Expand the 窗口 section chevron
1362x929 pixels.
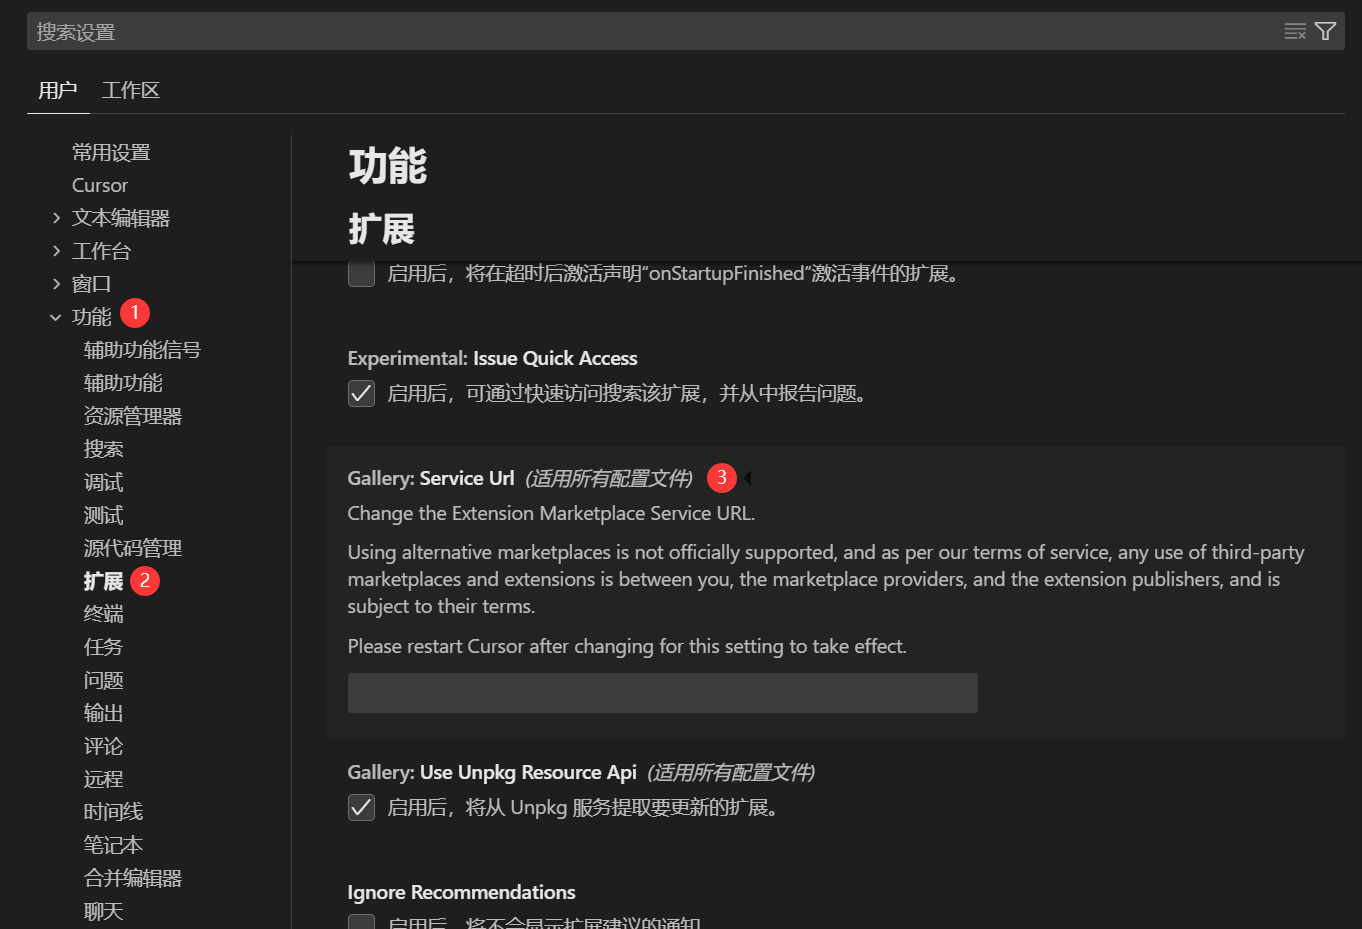click(x=56, y=284)
